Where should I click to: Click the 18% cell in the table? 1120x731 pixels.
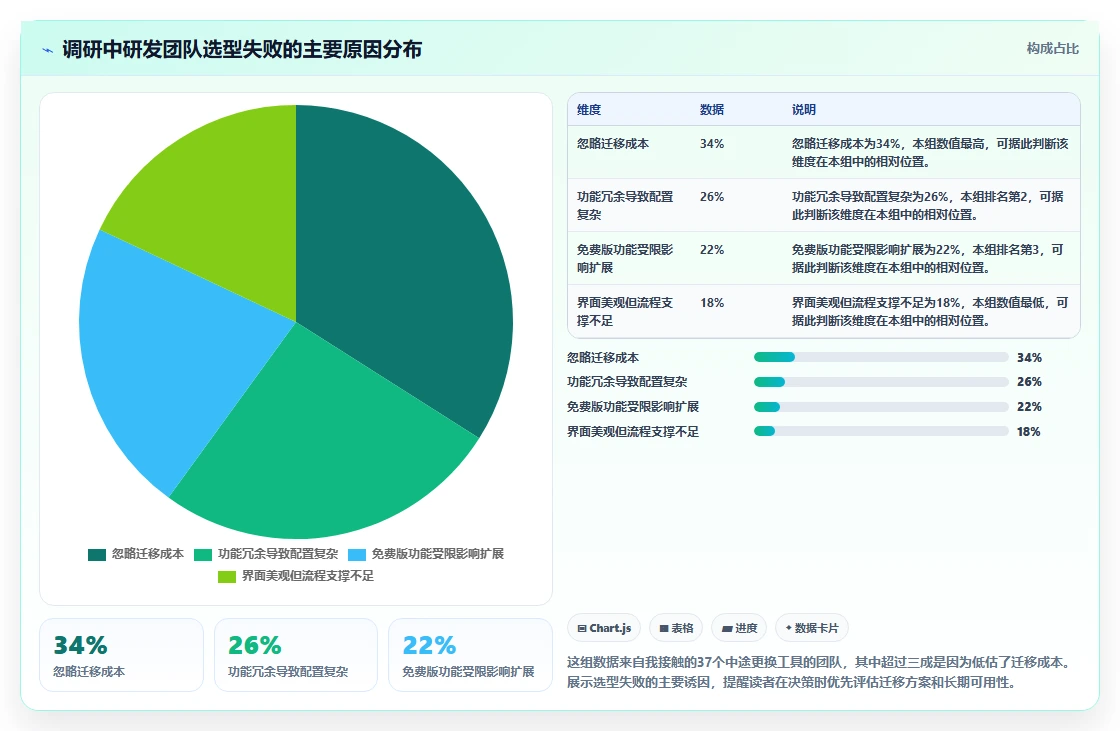pyautogui.click(x=711, y=302)
